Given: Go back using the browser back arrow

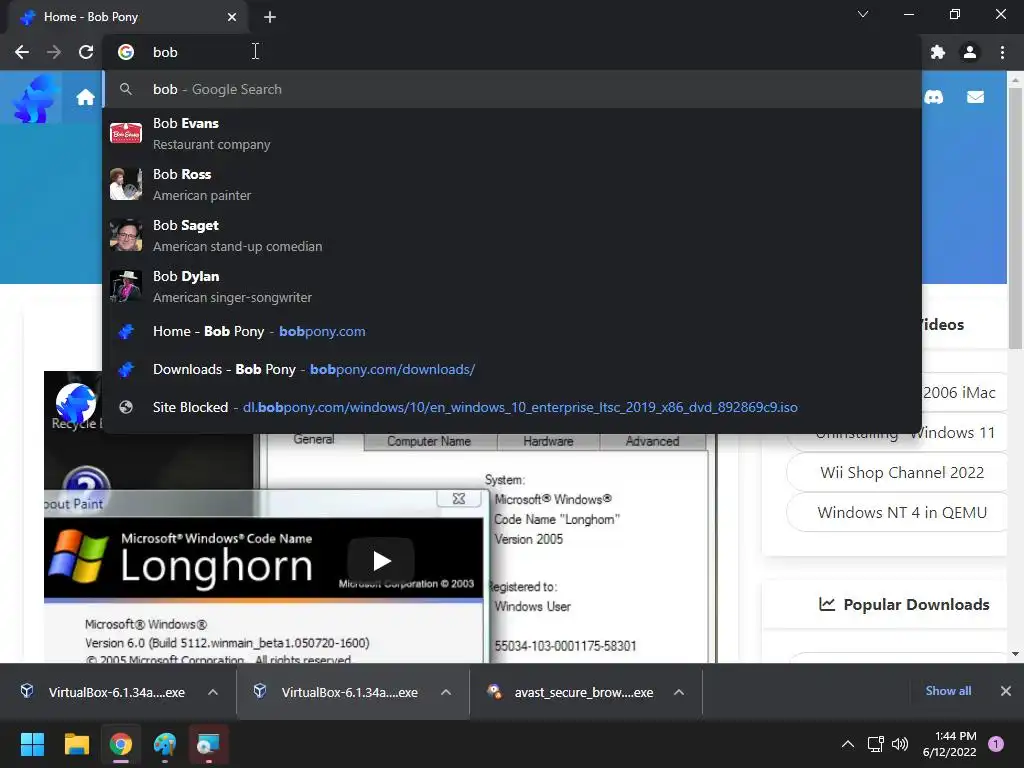Looking at the screenshot, I should pyautogui.click(x=22, y=52).
